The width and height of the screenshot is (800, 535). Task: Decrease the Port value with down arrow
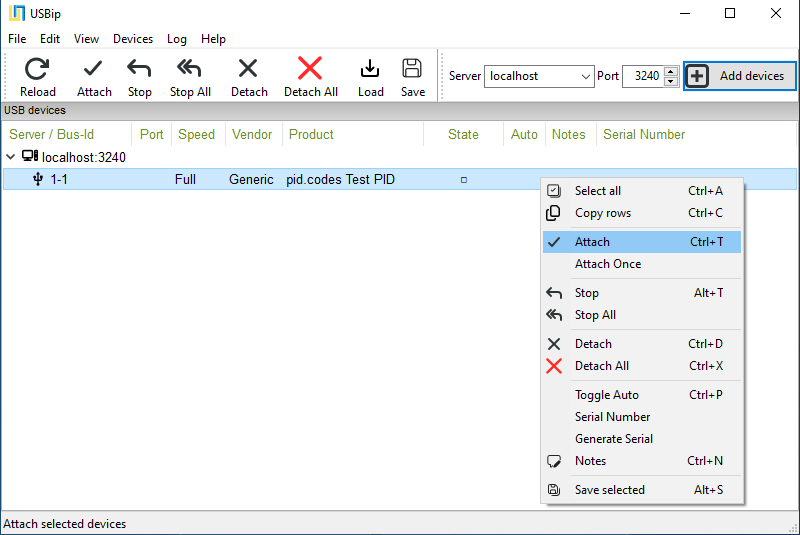[x=671, y=82]
